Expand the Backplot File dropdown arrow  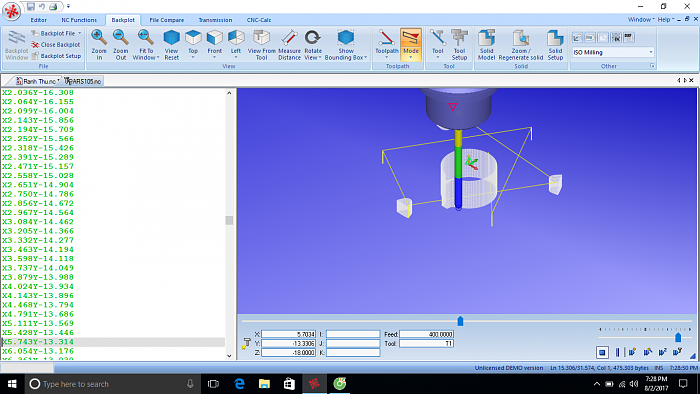click(x=80, y=33)
